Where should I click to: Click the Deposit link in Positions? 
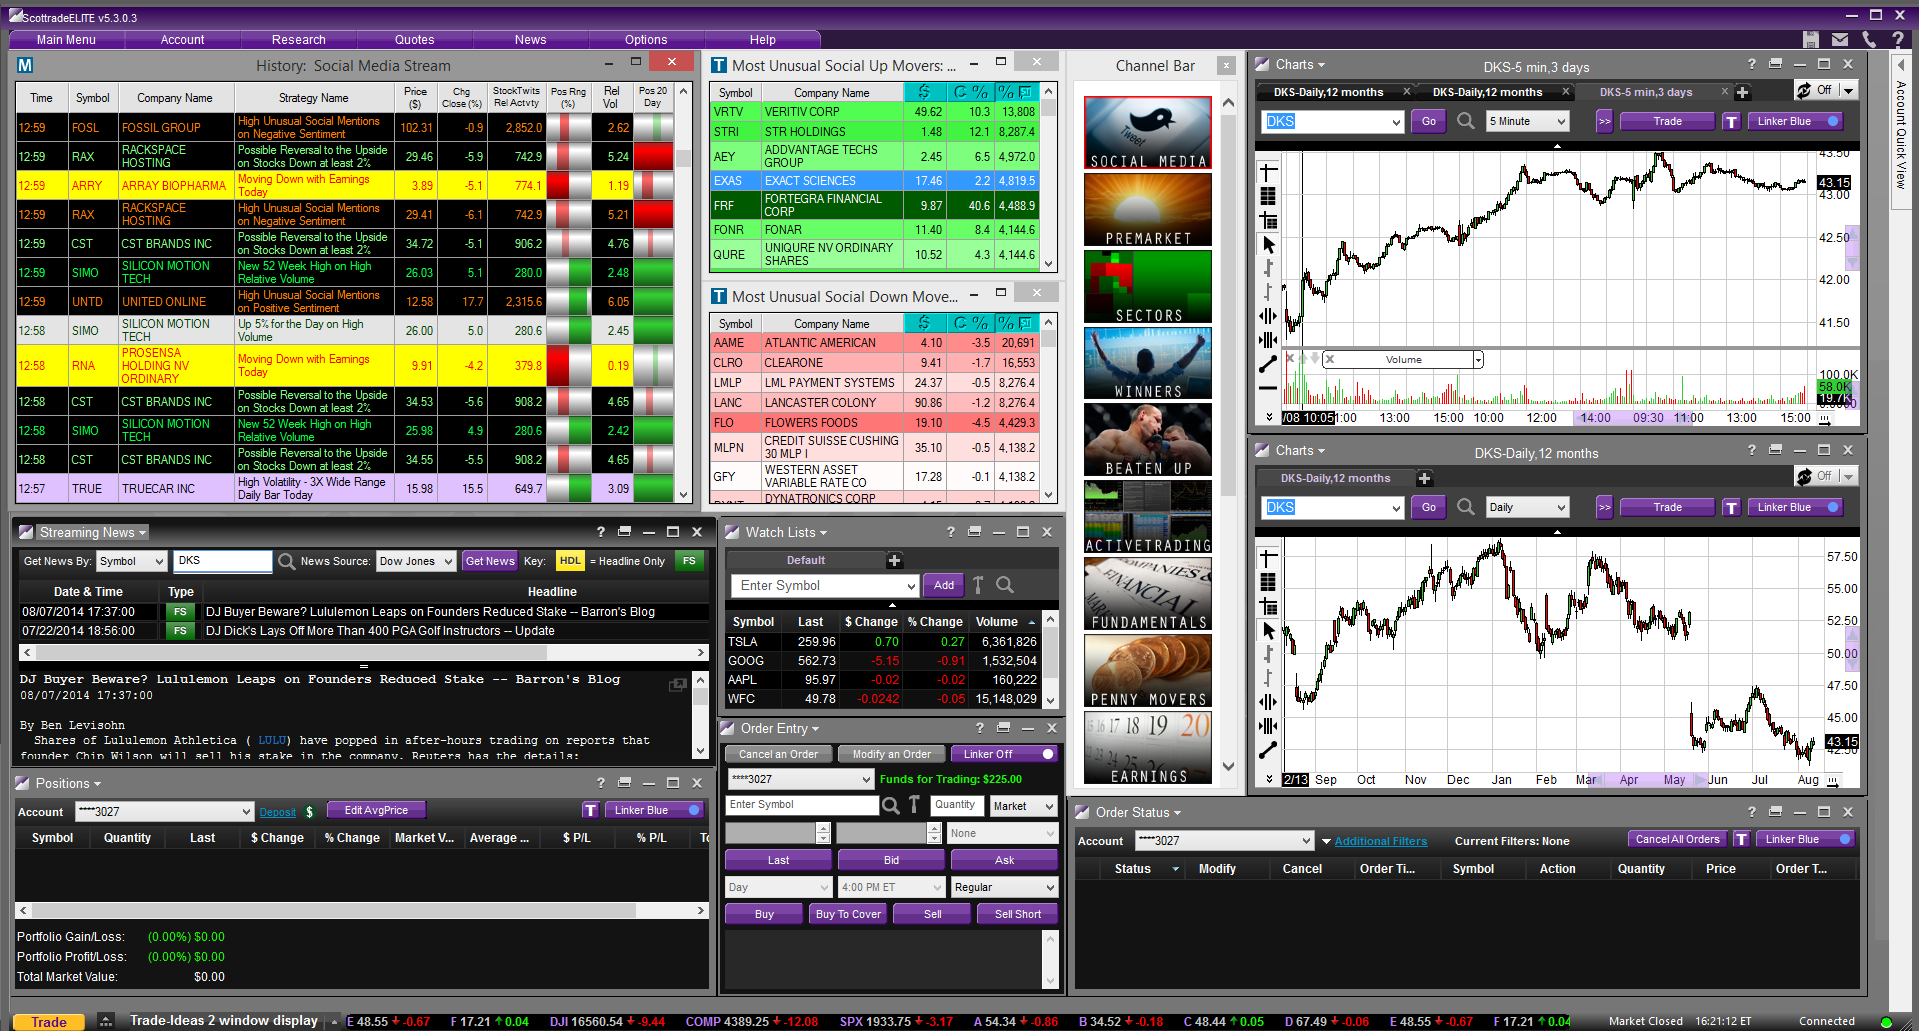(x=277, y=812)
